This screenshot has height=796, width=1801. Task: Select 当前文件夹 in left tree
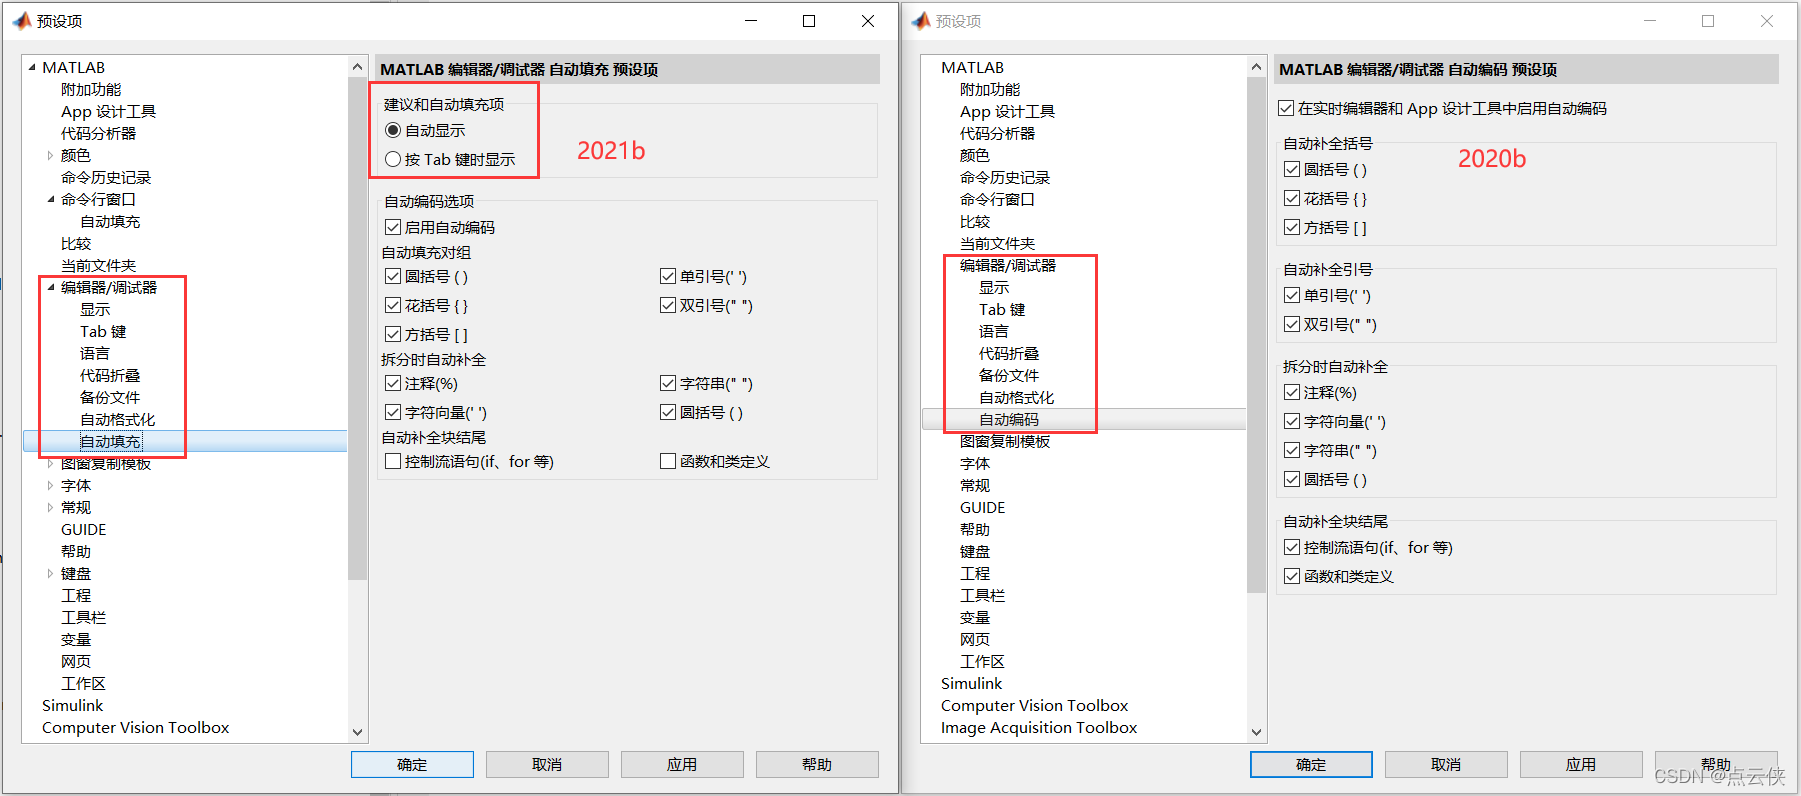tap(98, 266)
